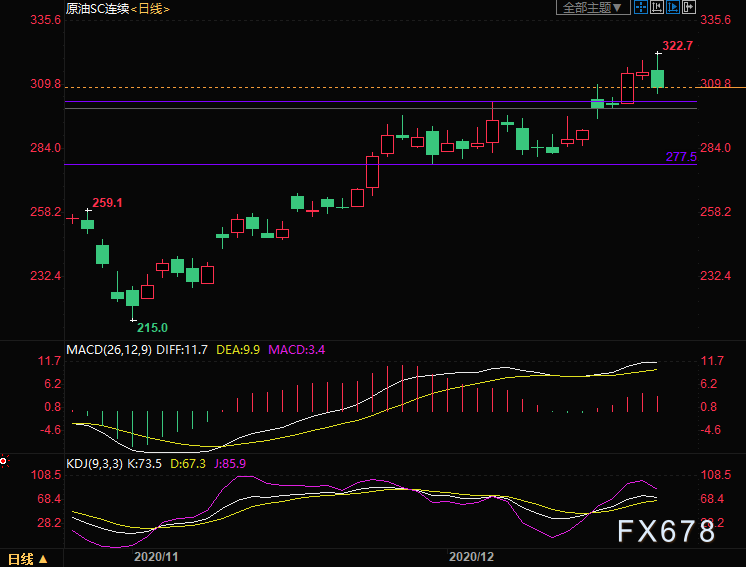Click the MACD(26,12,9) indicator label
The width and height of the screenshot is (746, 567).
(x=109, y=349)
